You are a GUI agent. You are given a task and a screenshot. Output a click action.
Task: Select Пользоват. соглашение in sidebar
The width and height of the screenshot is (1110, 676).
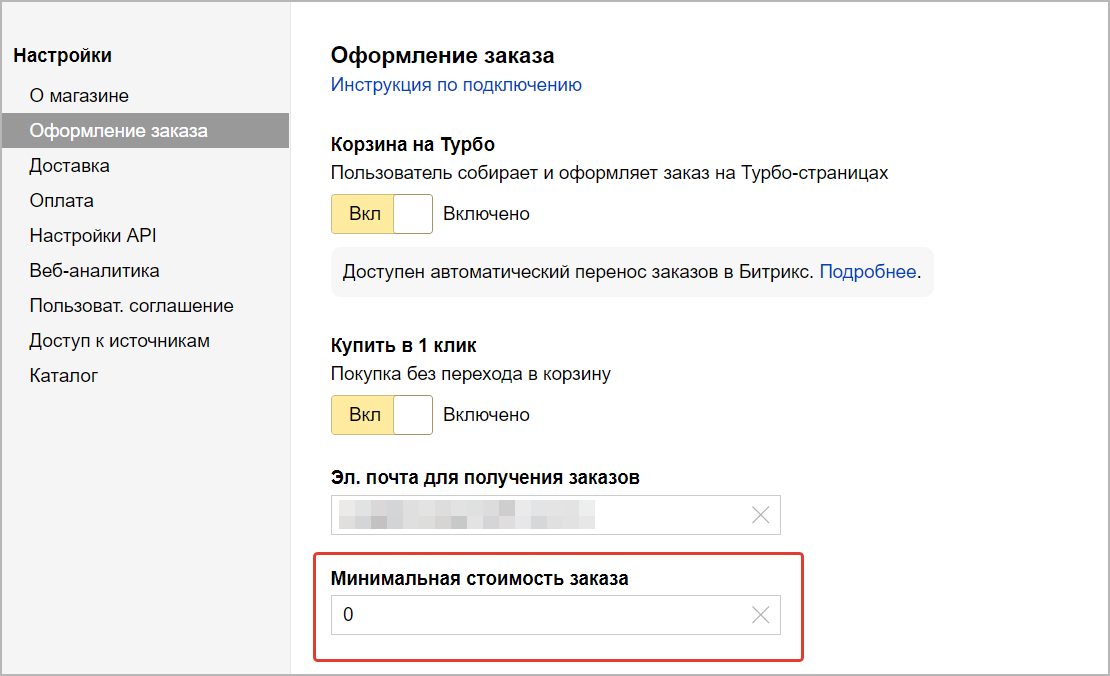(x=131, y=306)
